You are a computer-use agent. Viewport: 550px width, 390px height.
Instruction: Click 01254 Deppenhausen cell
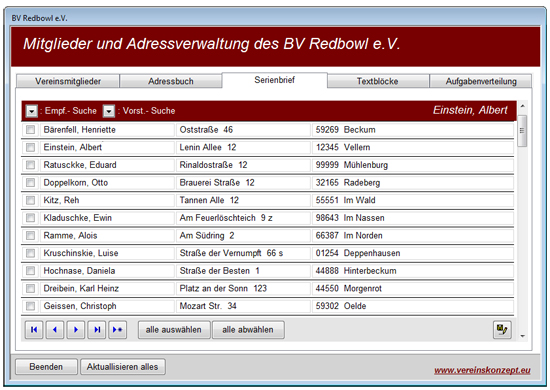click(x=413, y=253)
